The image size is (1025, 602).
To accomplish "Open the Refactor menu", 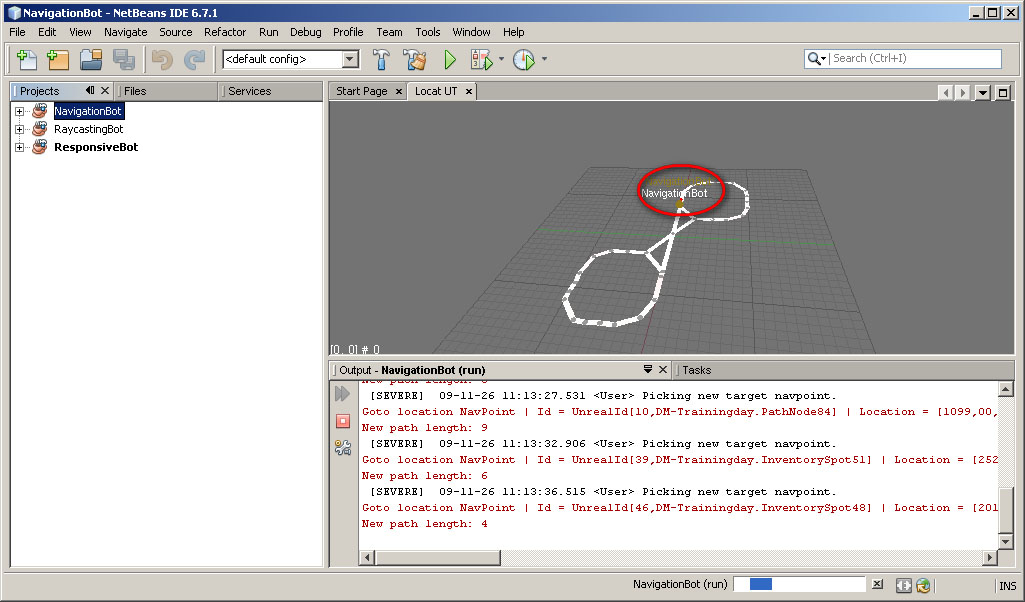I will (x=225, y=32).
